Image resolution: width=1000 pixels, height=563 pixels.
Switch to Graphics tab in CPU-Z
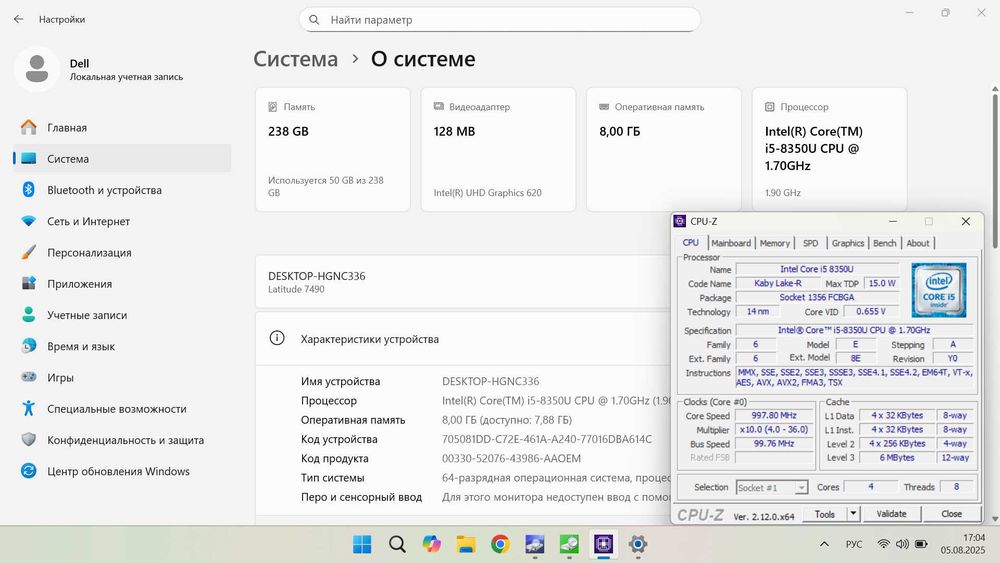(x=848, y=243)
